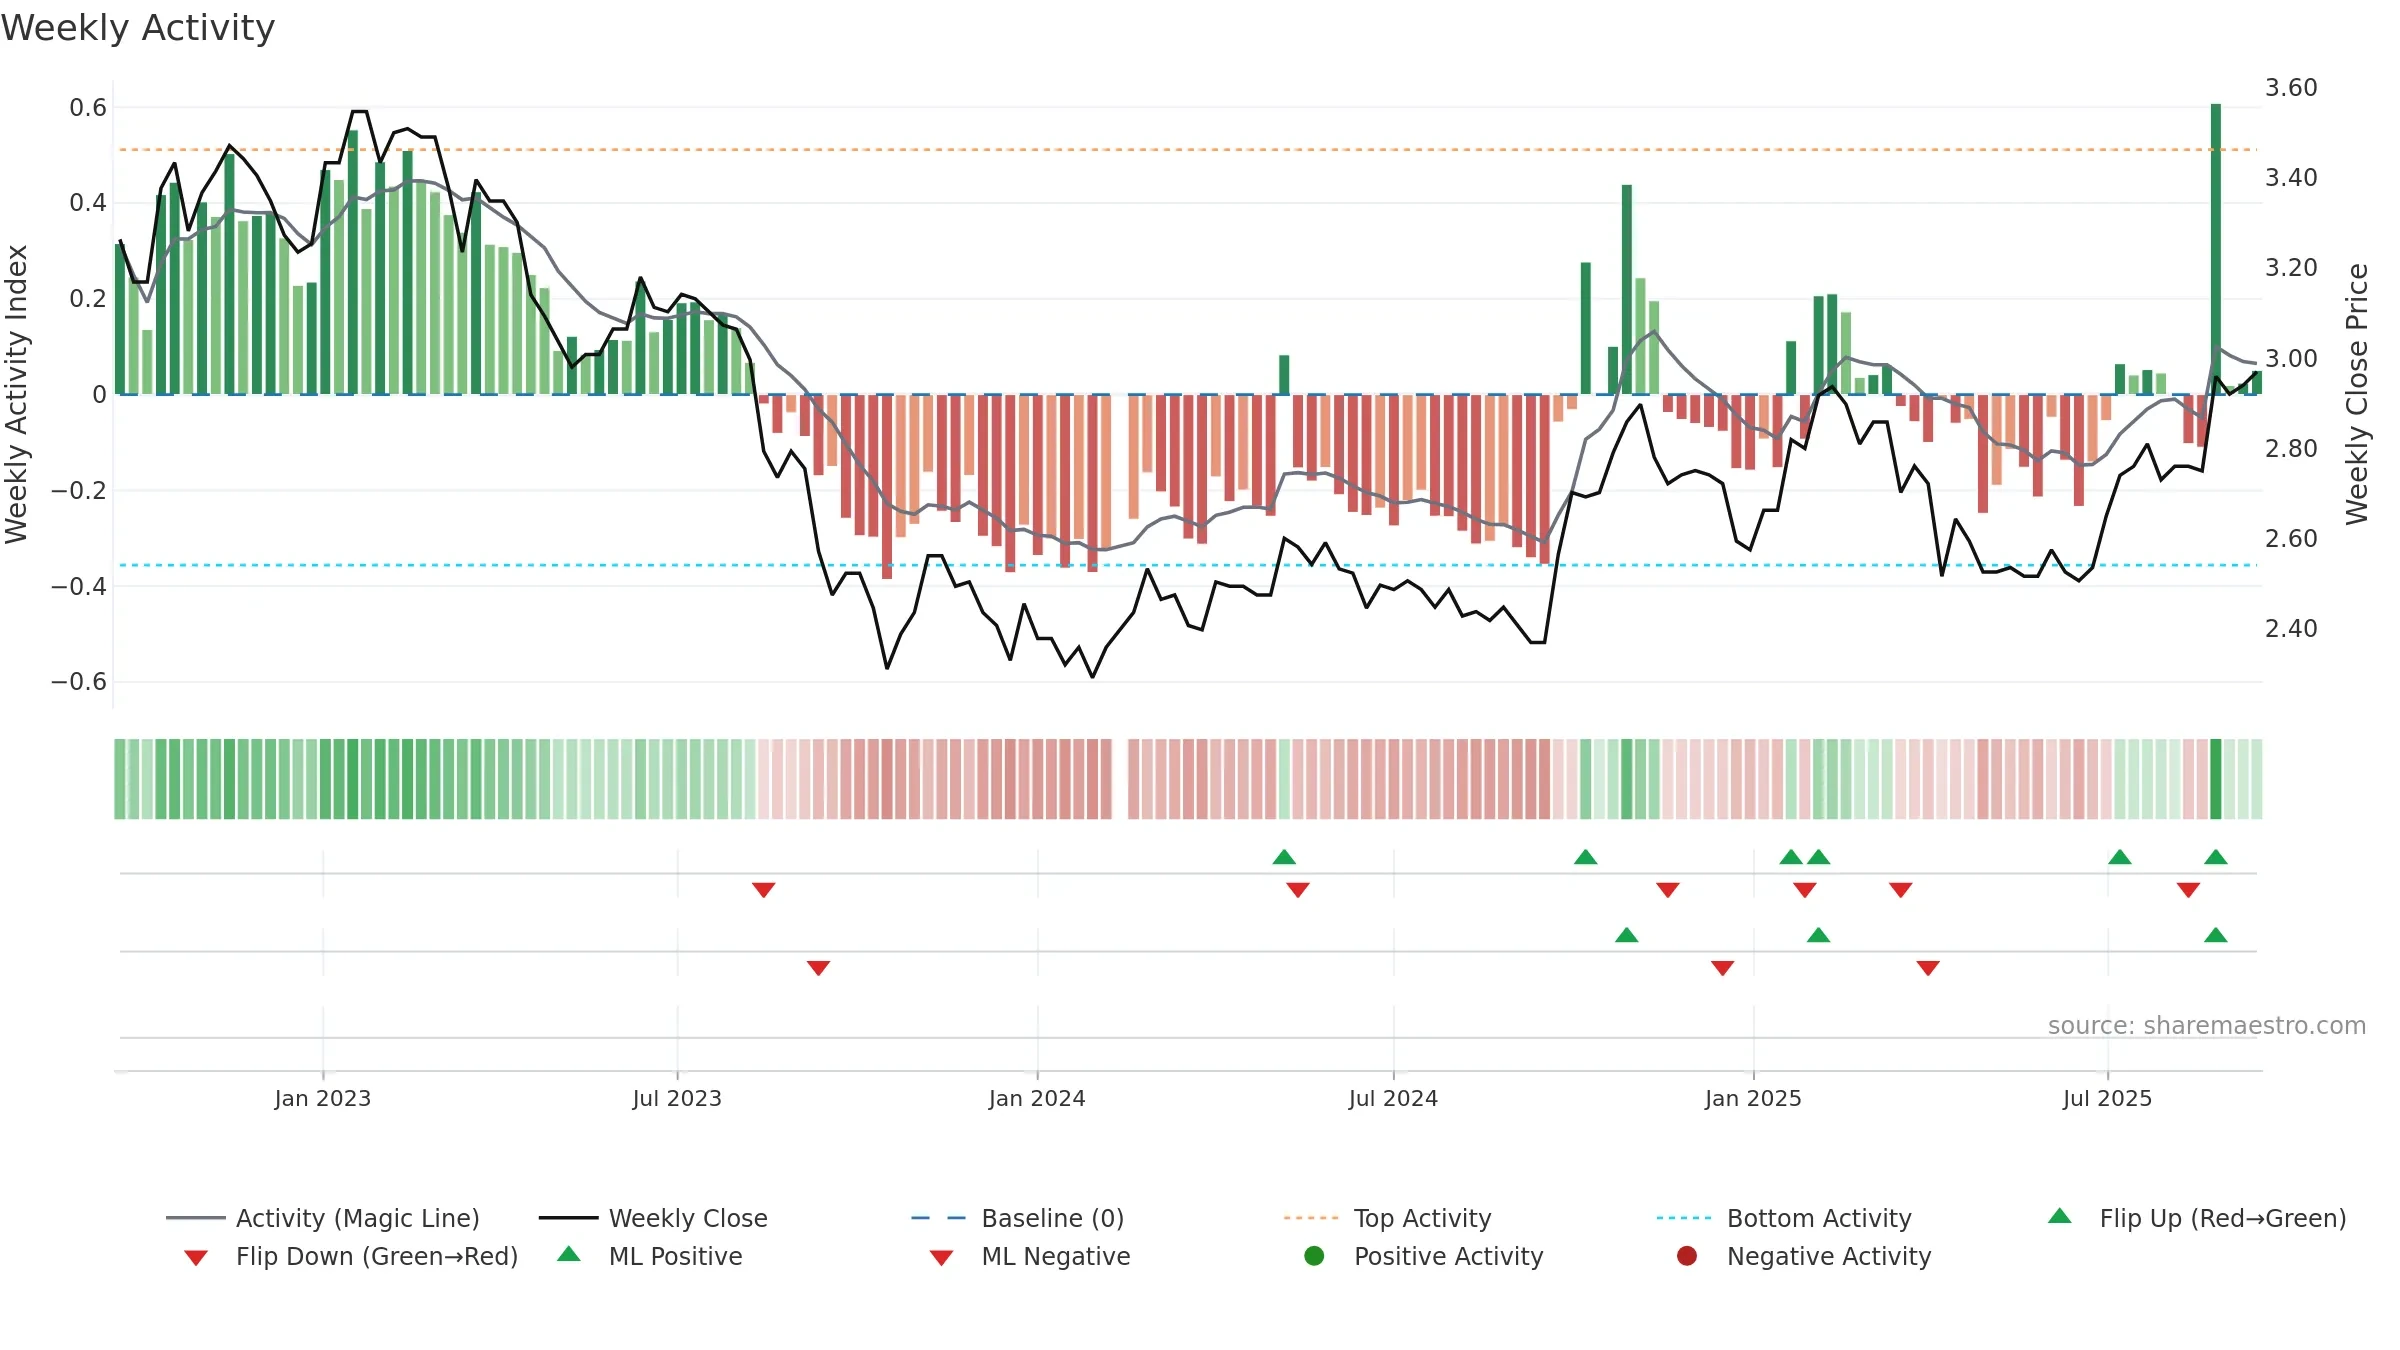
Task: Toggle the ML Negative legend entry
Action: coord(1030,1256)
